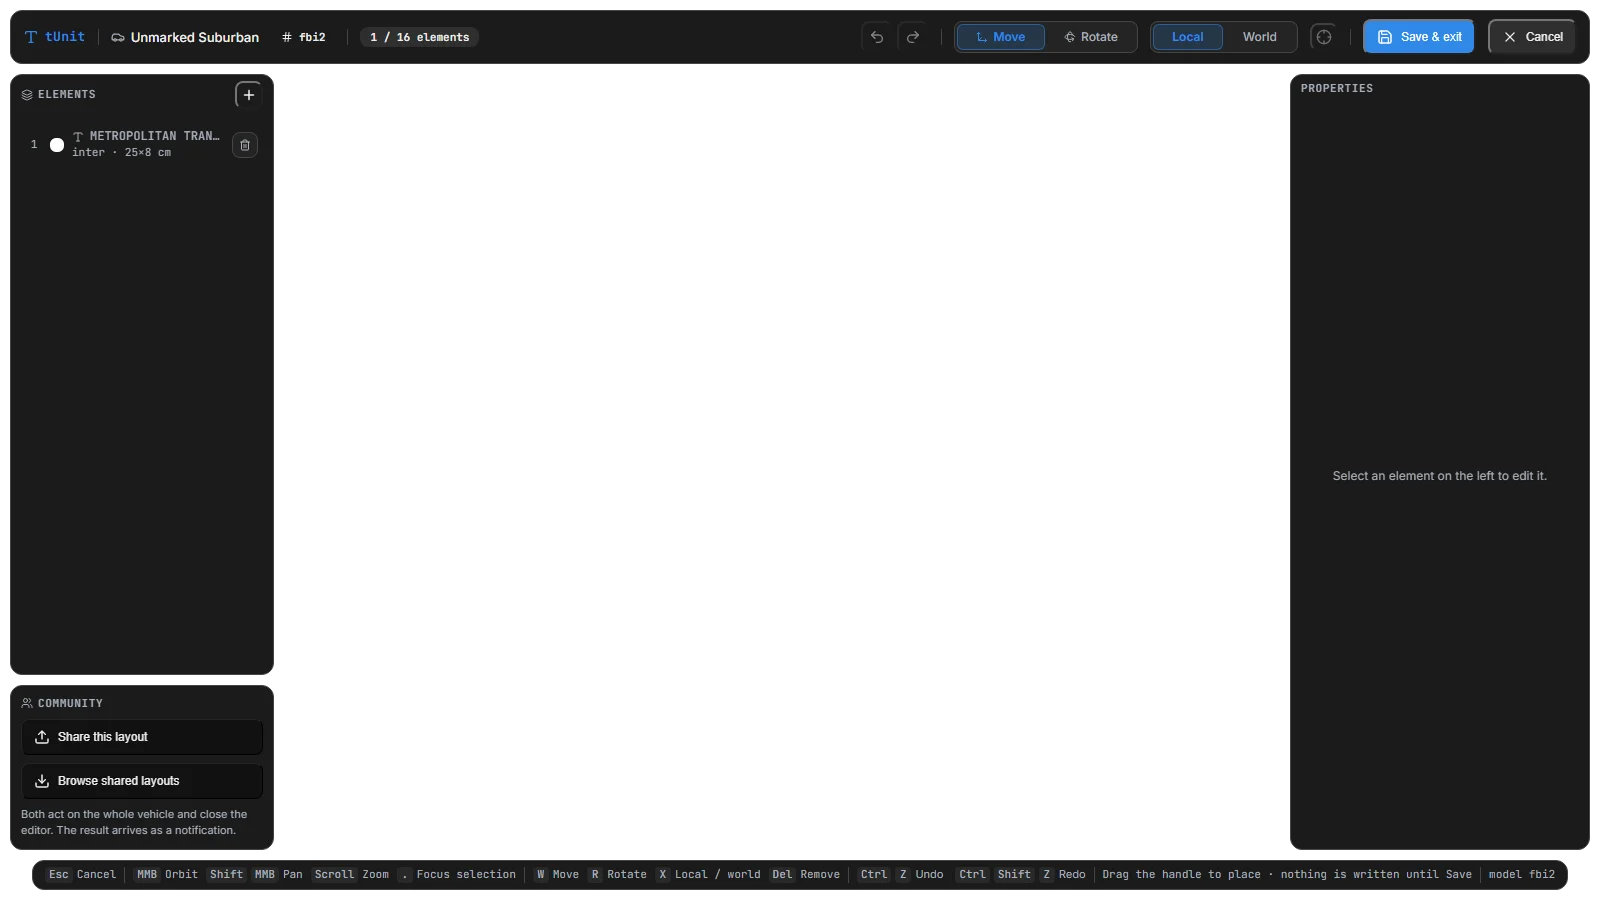Click the ELEMENTS panel header

pyautogui.click(x=59, y=95)
